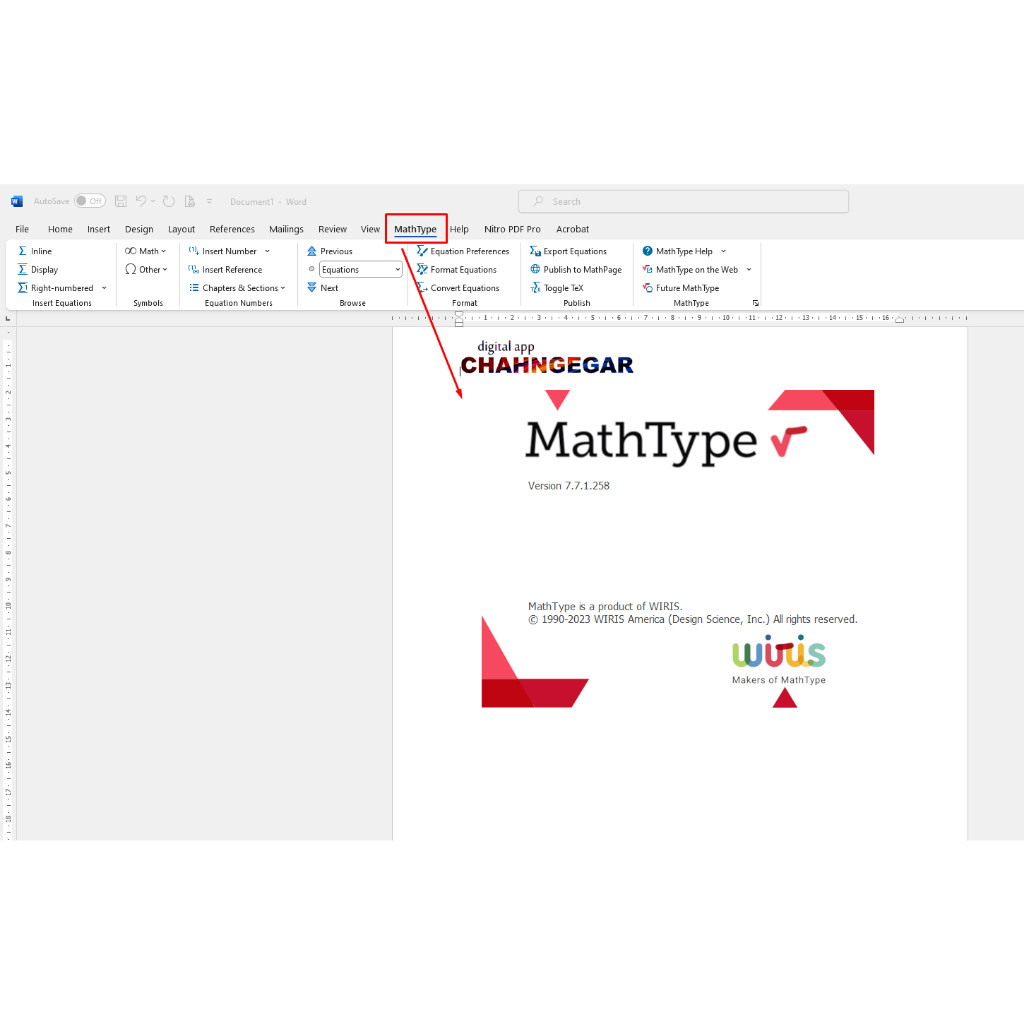
Task: Click the right indent marker on ruler
Action: (x=899, y=319)
